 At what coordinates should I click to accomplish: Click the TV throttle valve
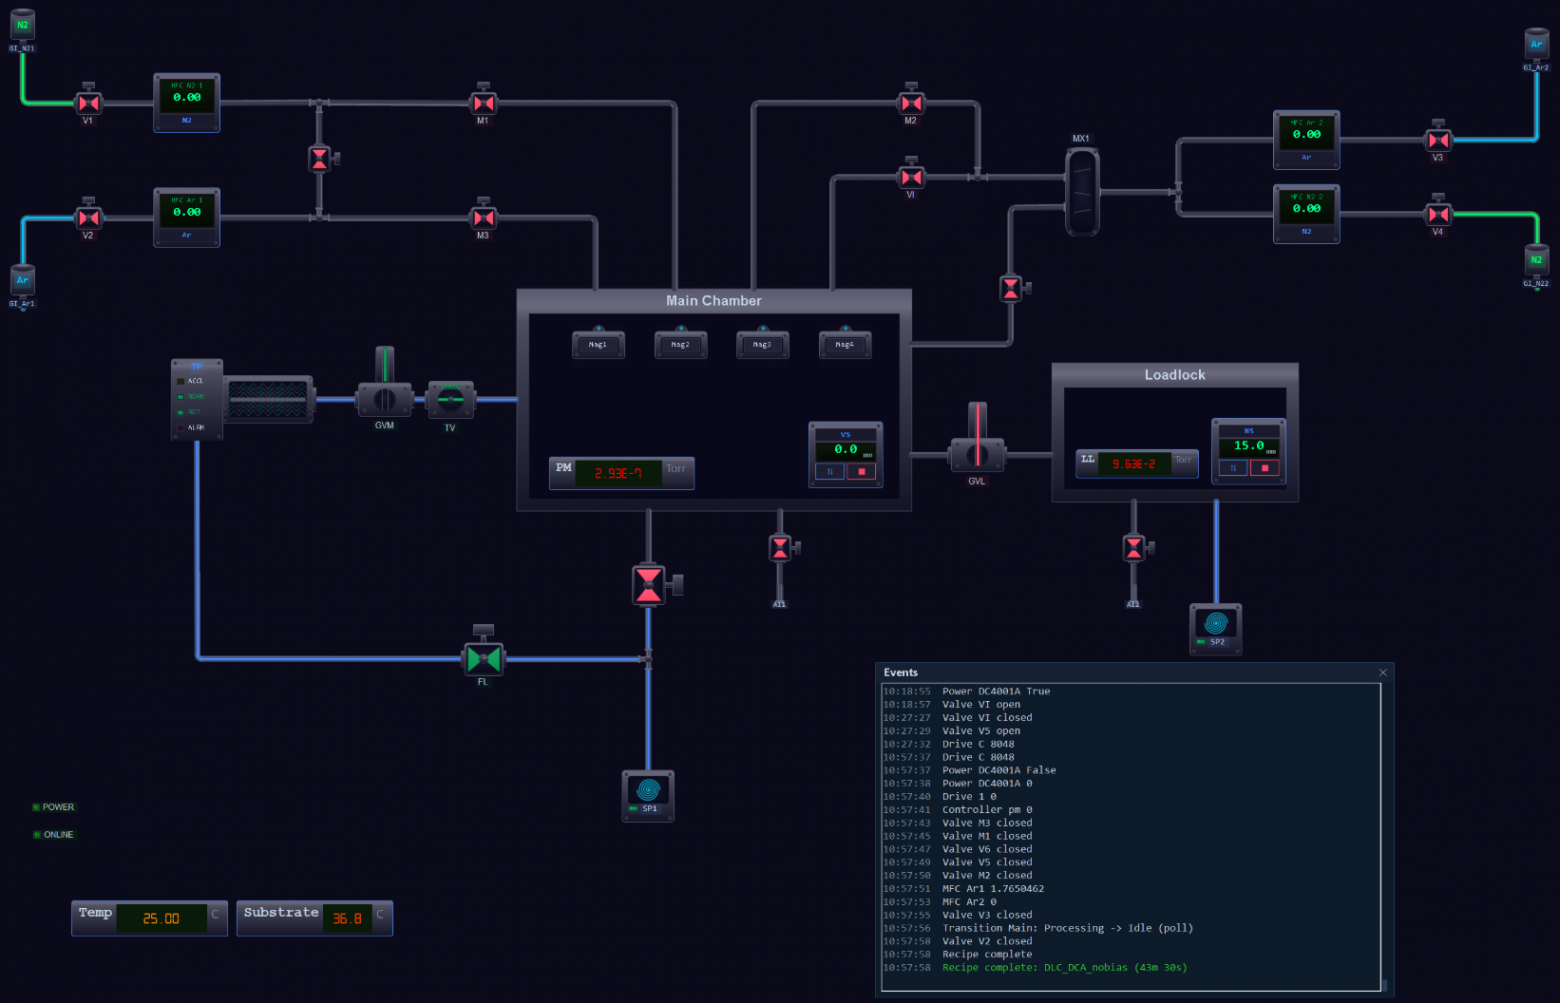450,400
